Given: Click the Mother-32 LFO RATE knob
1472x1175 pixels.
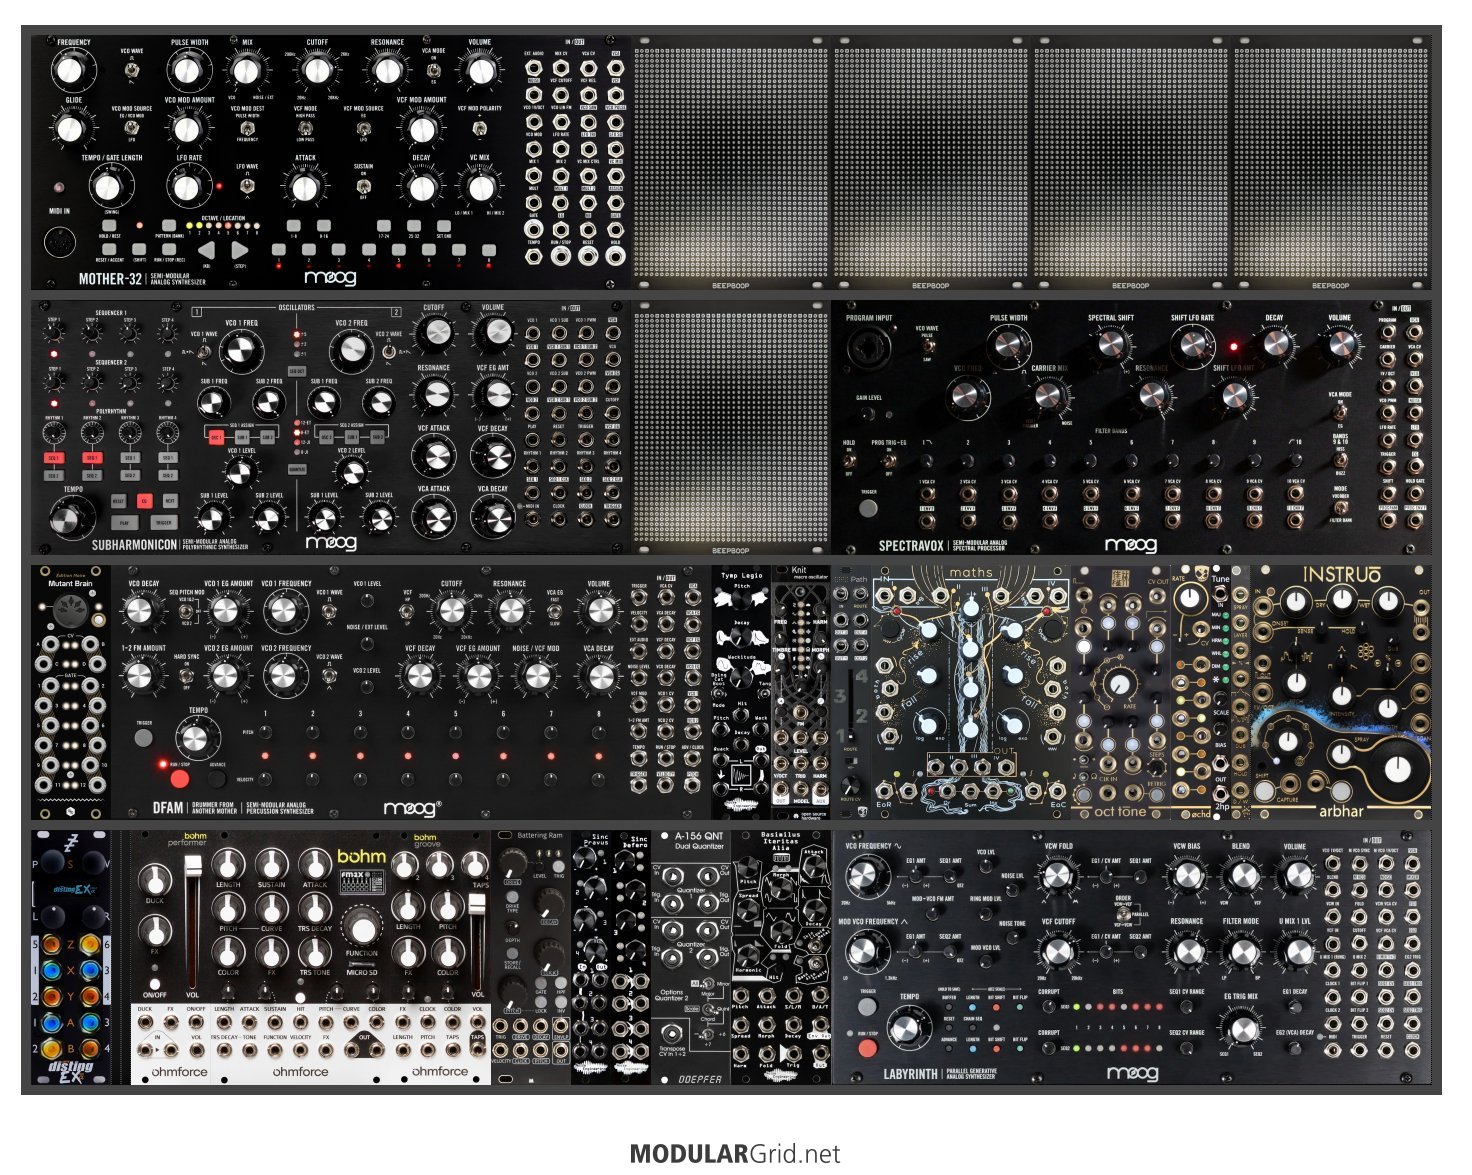Looking at the screenshot, I should tap(188, 187).
